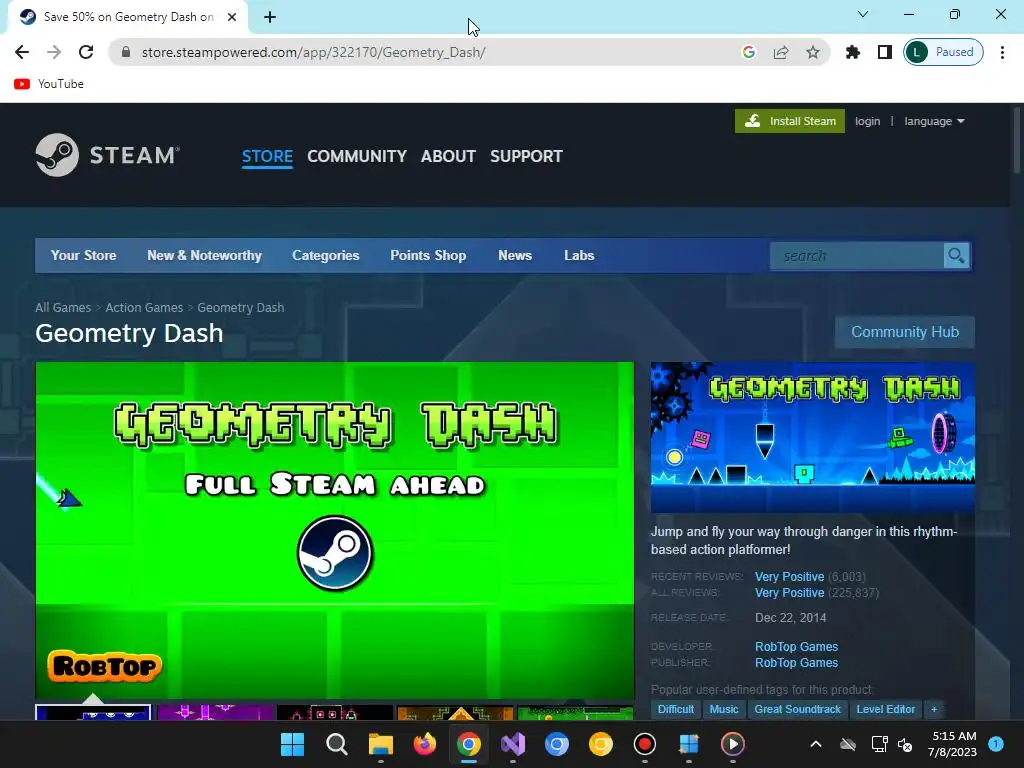Open RobTop Games publisher link
The width and height of the screenshot is (1024, 768).
[796, 663]
